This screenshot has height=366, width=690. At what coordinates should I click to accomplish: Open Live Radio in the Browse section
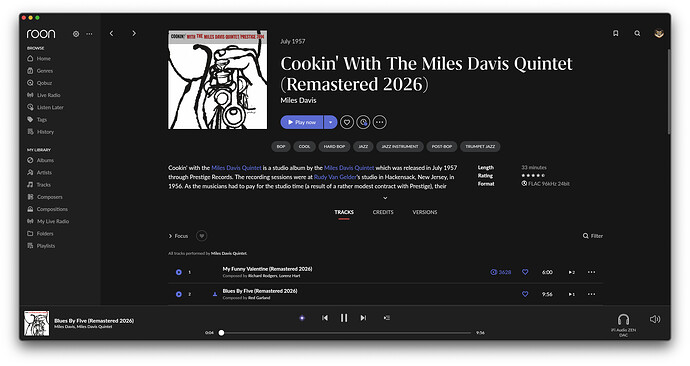(x=44, y=95)
